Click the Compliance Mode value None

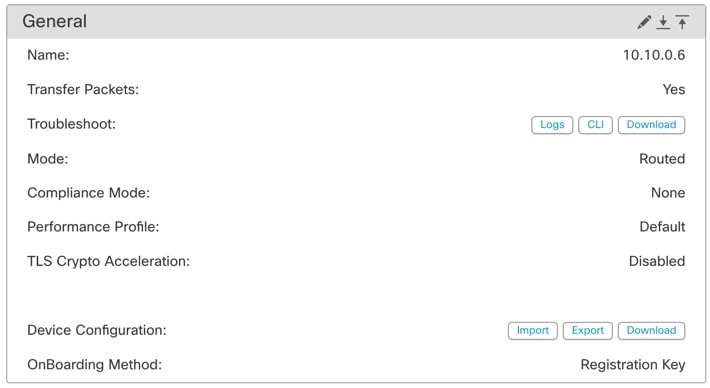pyautogui.click(x=668, y=193)
